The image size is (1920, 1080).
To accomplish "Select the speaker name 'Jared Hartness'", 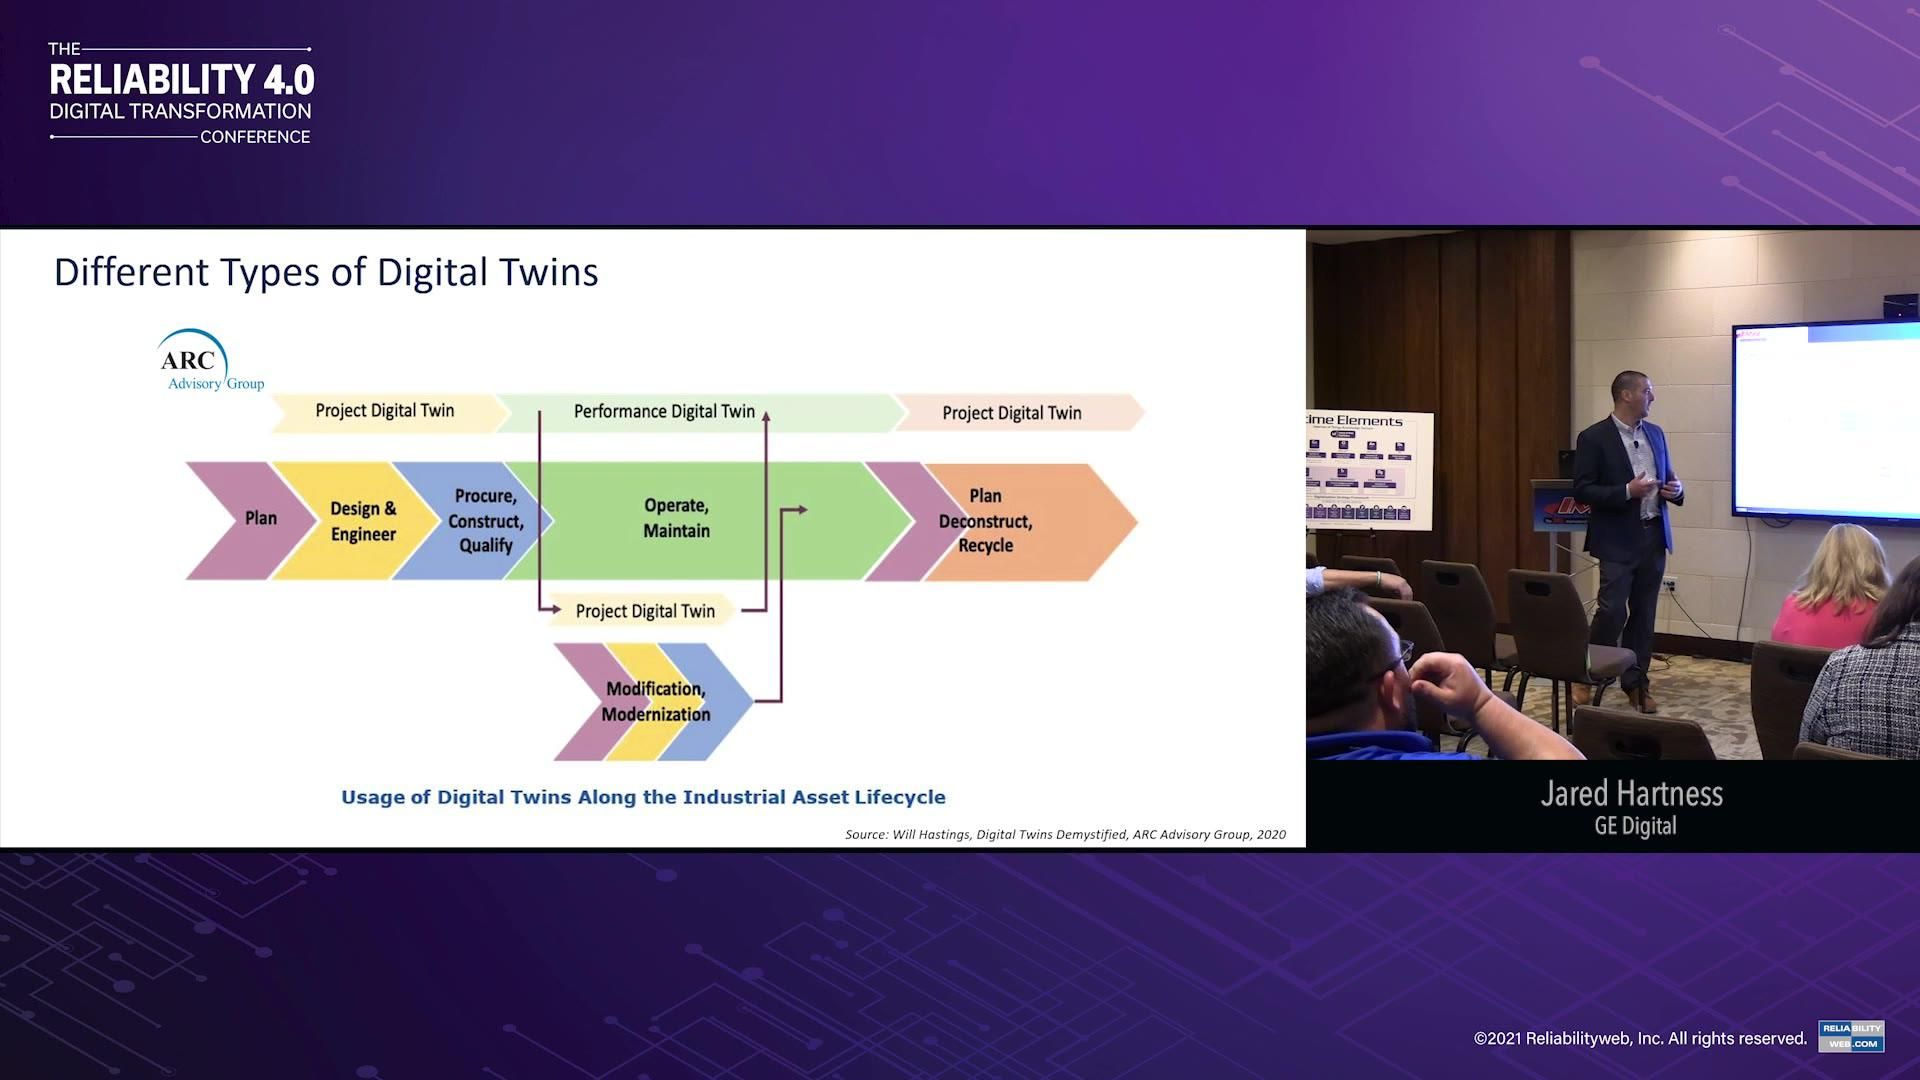I will [x=1632, y=793].
